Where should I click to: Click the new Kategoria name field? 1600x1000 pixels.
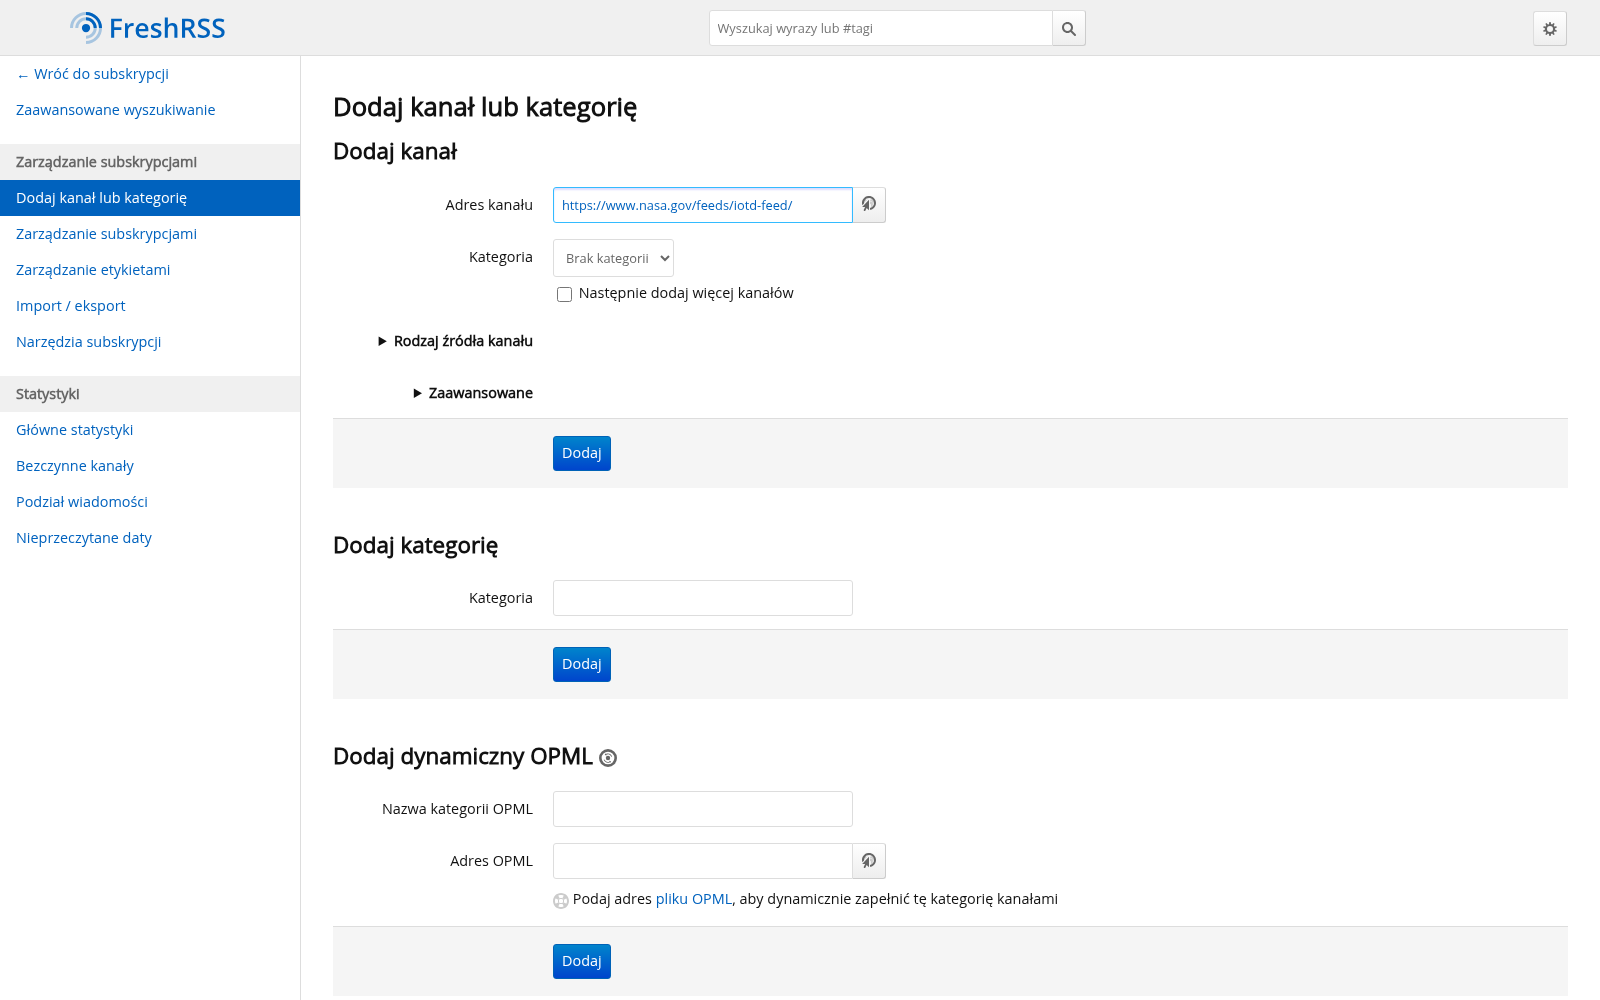tap(702, 598)
